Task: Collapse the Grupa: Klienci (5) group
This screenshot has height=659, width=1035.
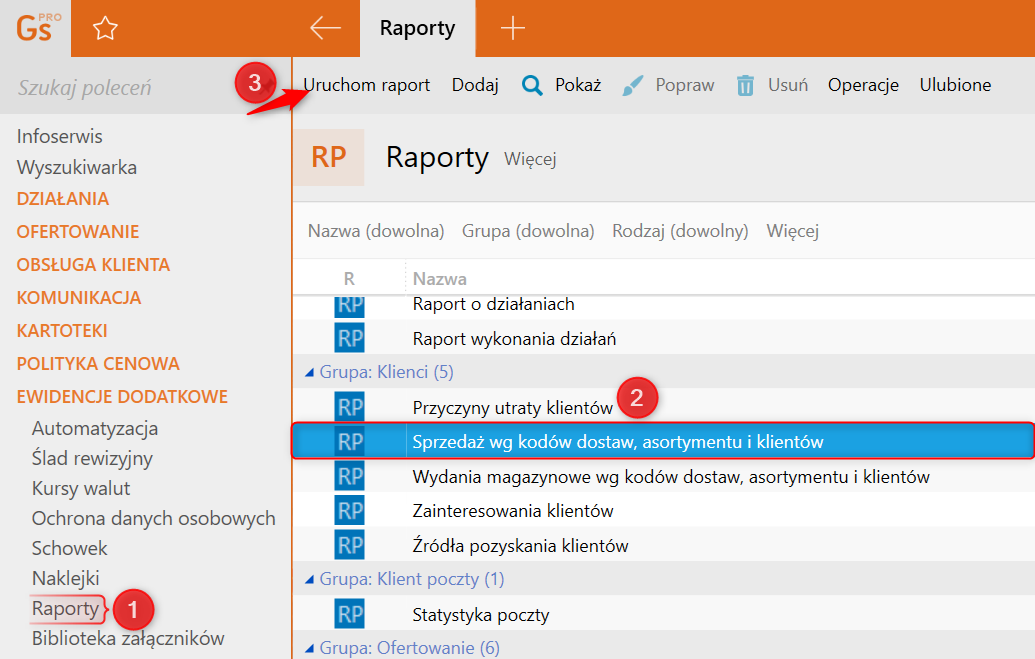Action: tap(309, 372)
